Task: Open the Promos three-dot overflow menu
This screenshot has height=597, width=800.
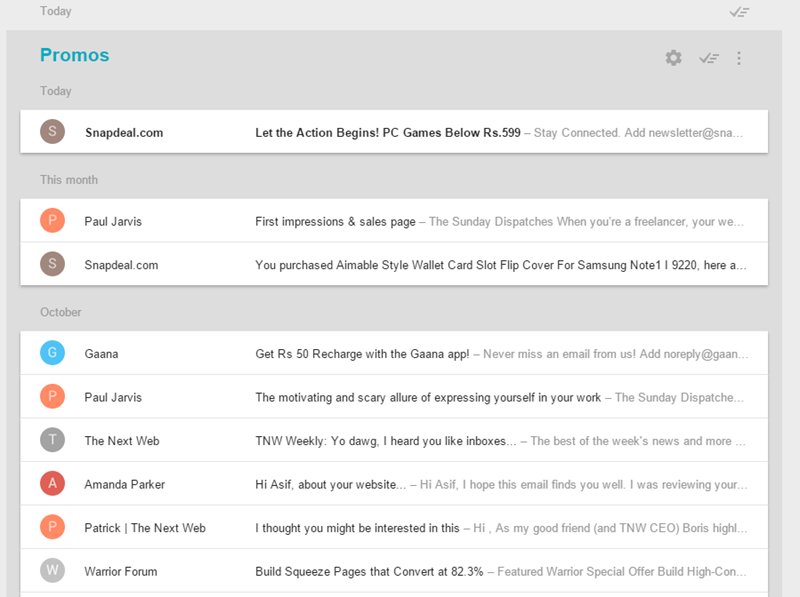Action: point(739,58)
